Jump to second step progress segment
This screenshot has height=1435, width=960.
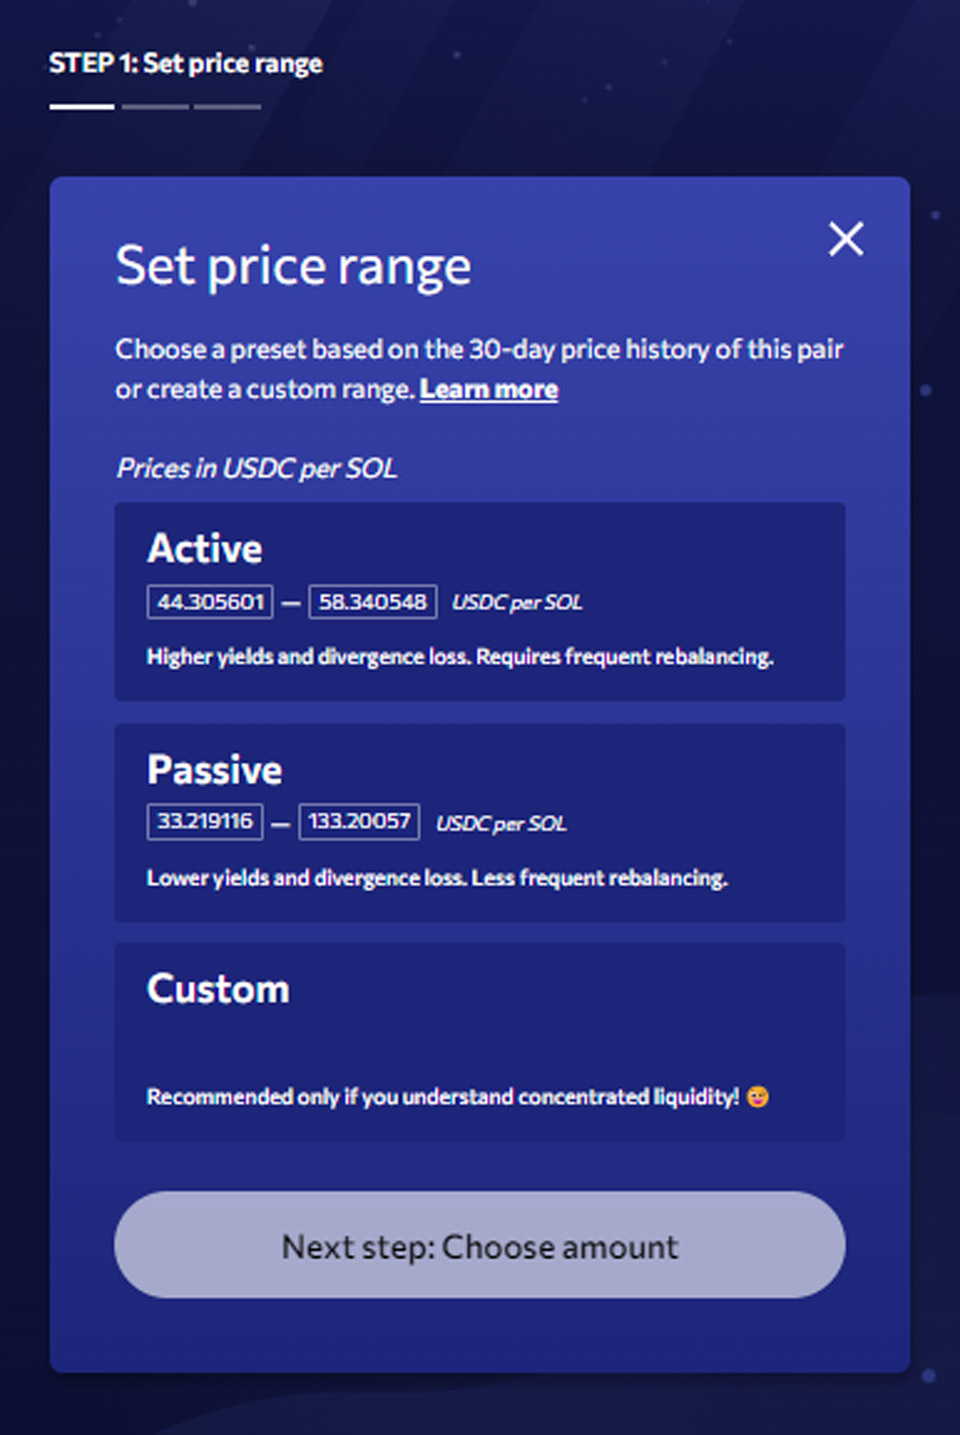coord(155,106)
